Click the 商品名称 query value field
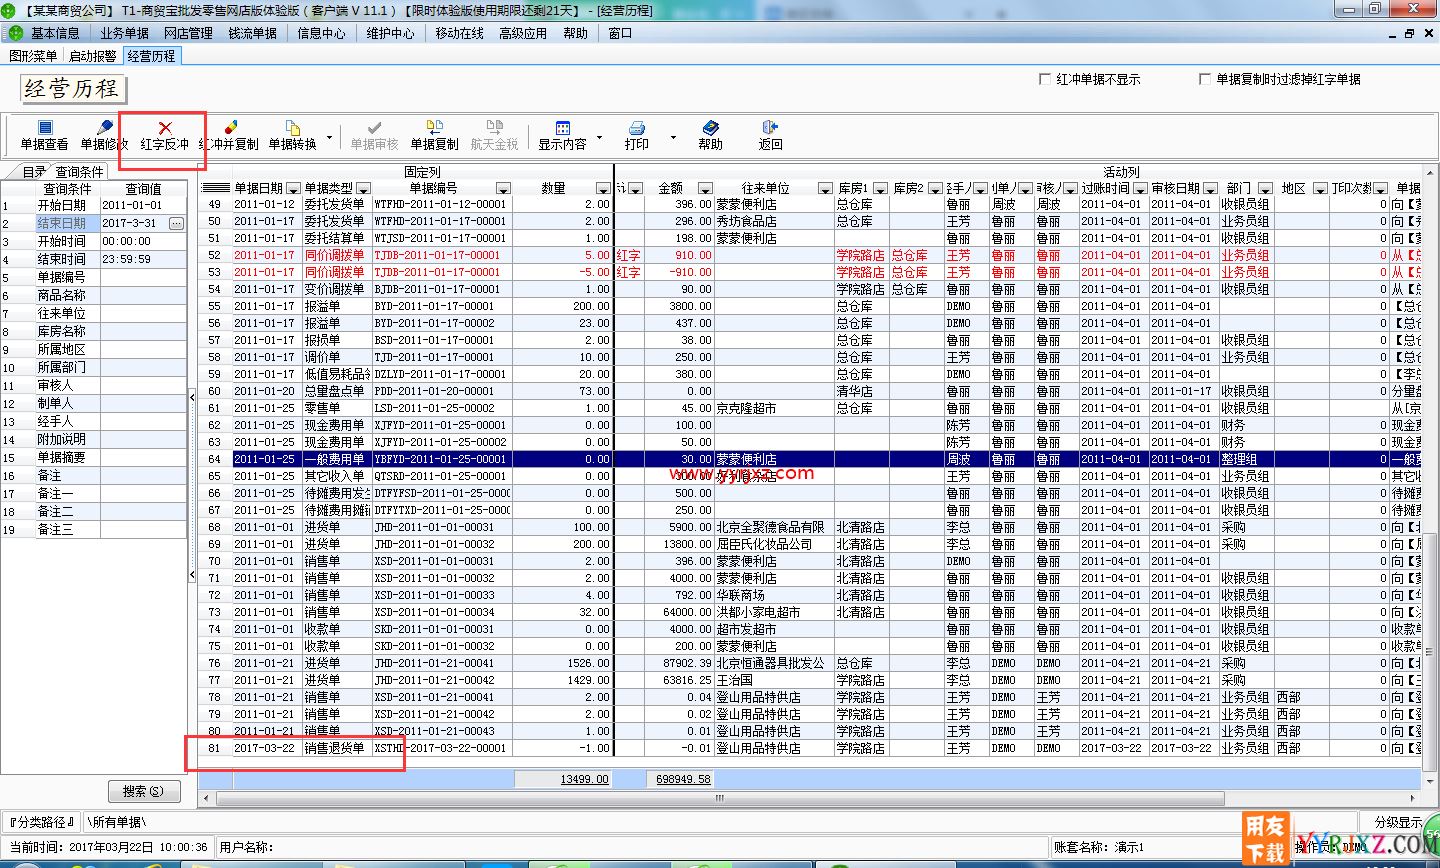 coord(143,295)
